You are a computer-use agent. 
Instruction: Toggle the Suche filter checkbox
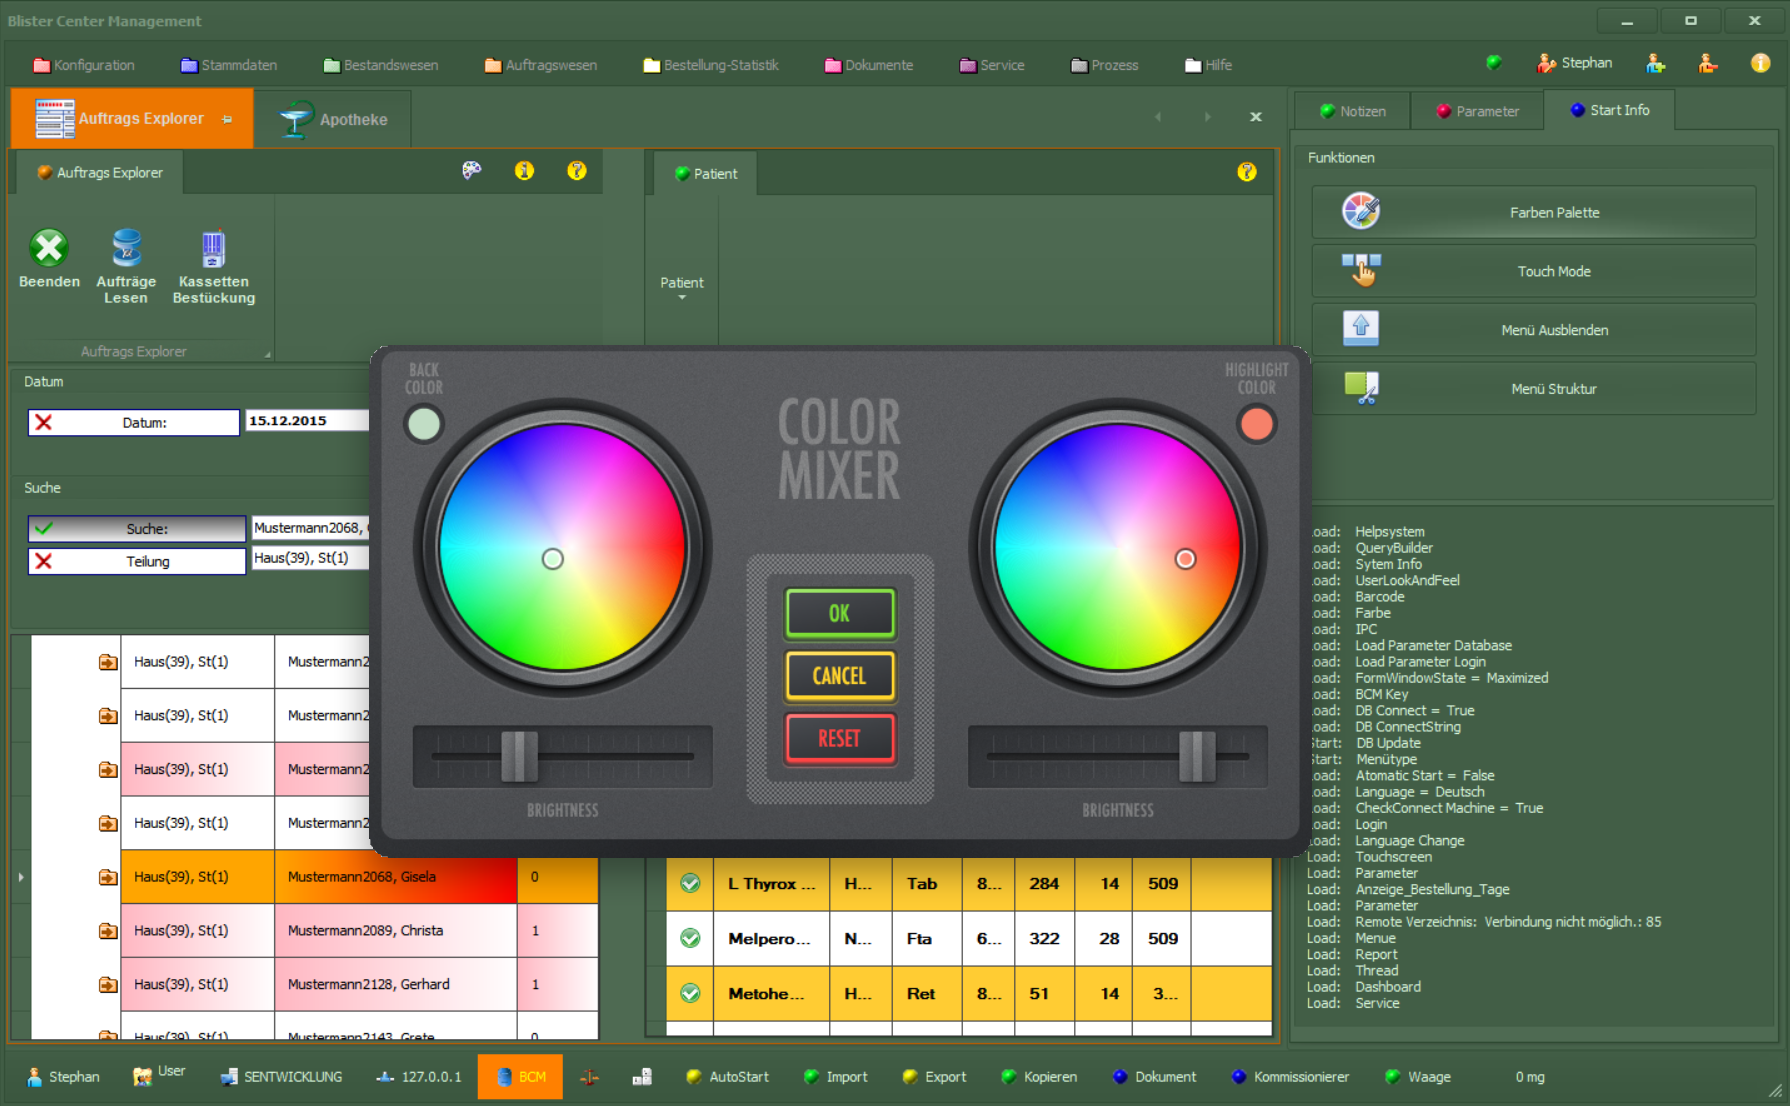(x=44, y=529)
